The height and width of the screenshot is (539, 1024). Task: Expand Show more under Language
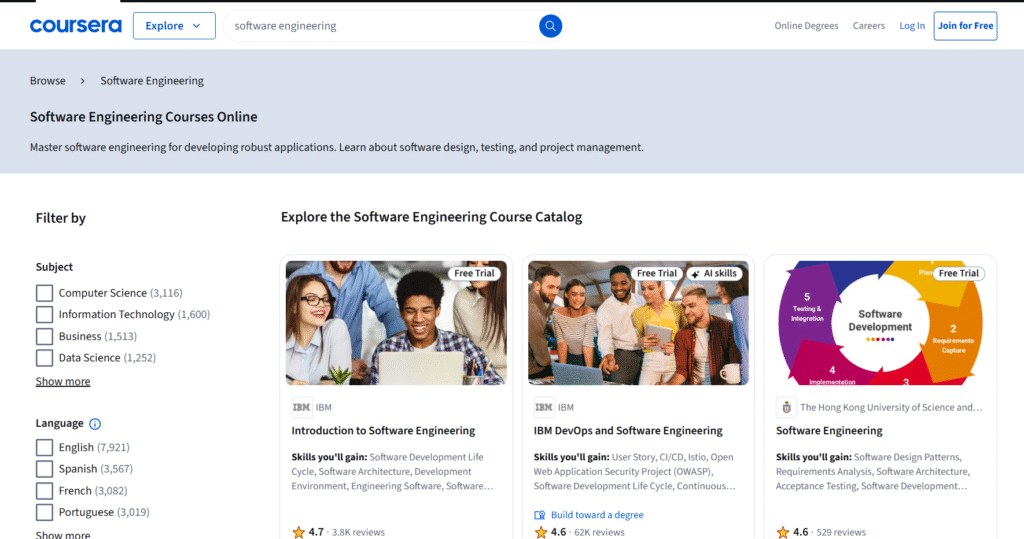click(x=63, y=534)
